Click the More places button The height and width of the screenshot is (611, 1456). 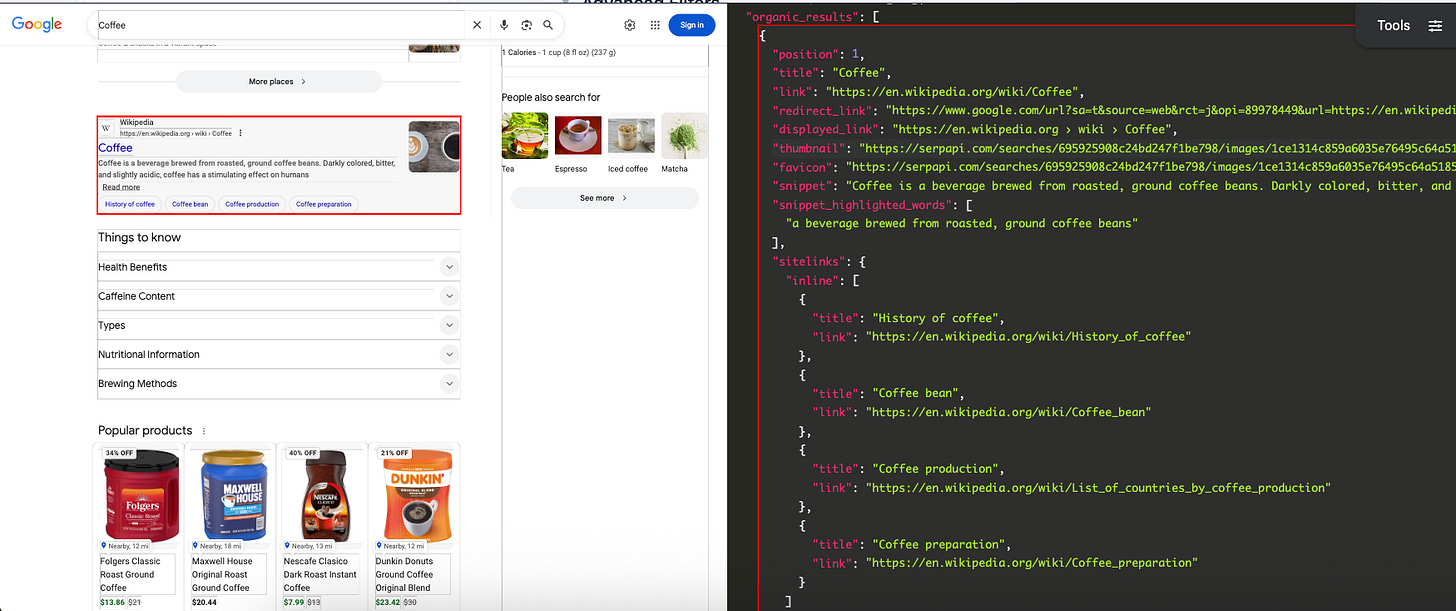pyautogui.click(x=279, y=81)
